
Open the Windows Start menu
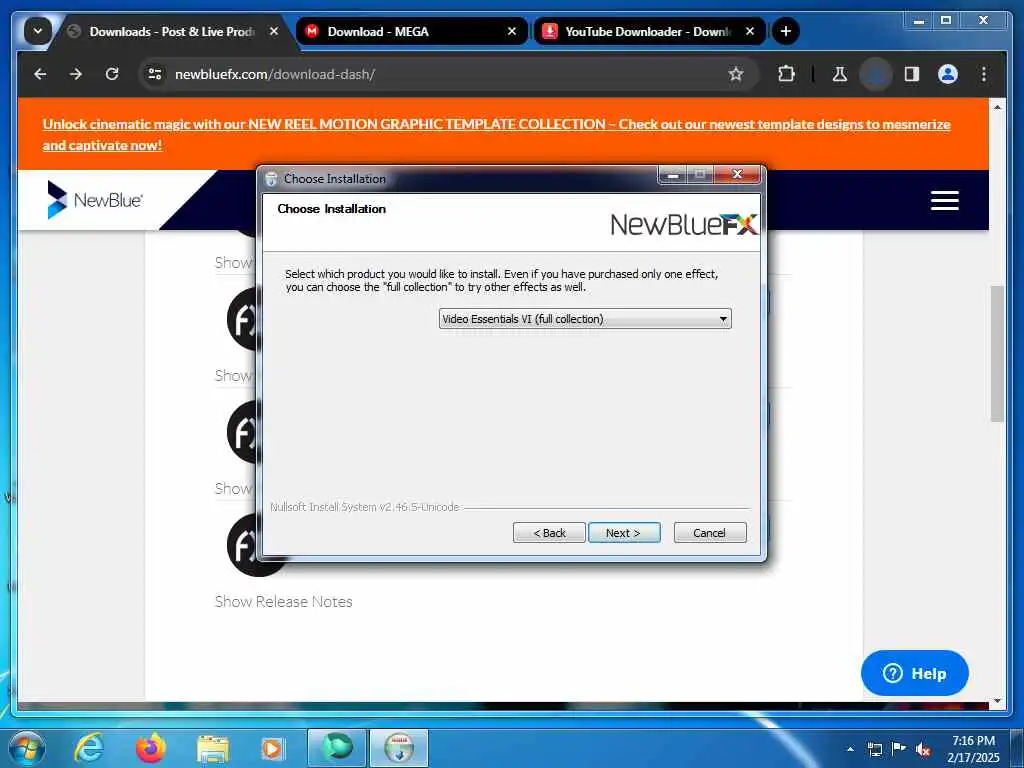(x=27, y=748)
